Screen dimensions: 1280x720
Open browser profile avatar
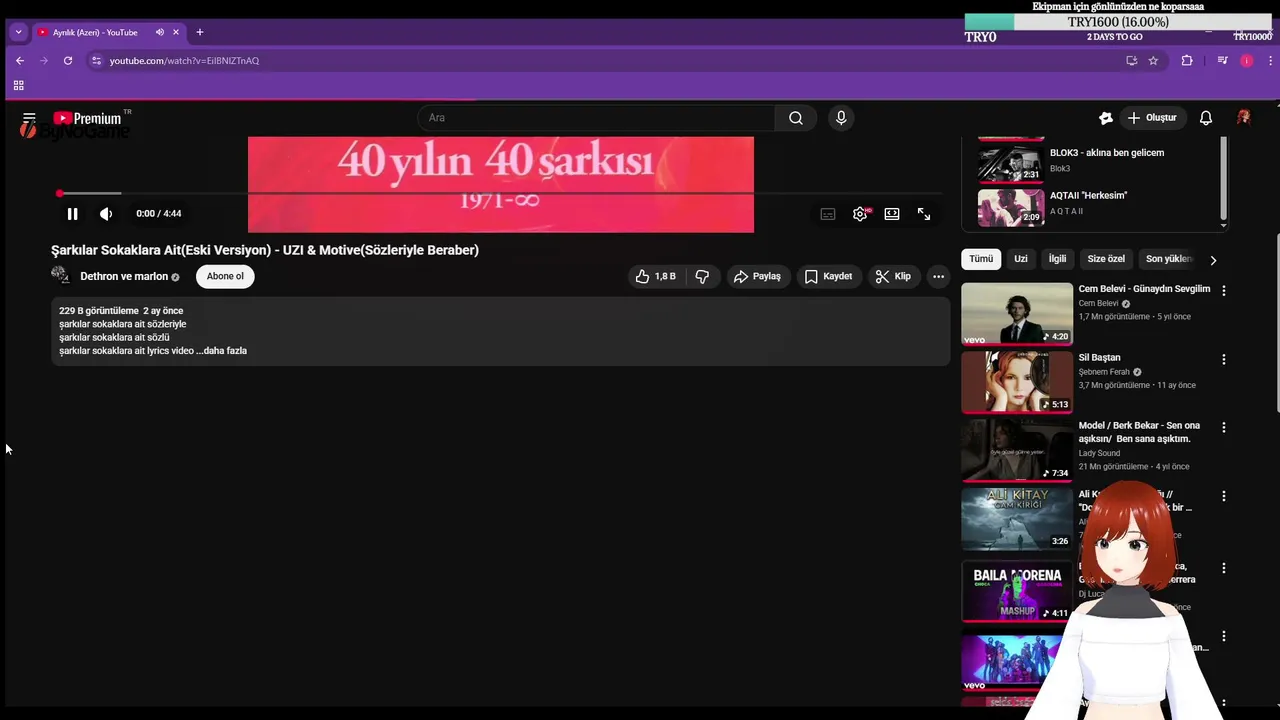(1246, 61)
